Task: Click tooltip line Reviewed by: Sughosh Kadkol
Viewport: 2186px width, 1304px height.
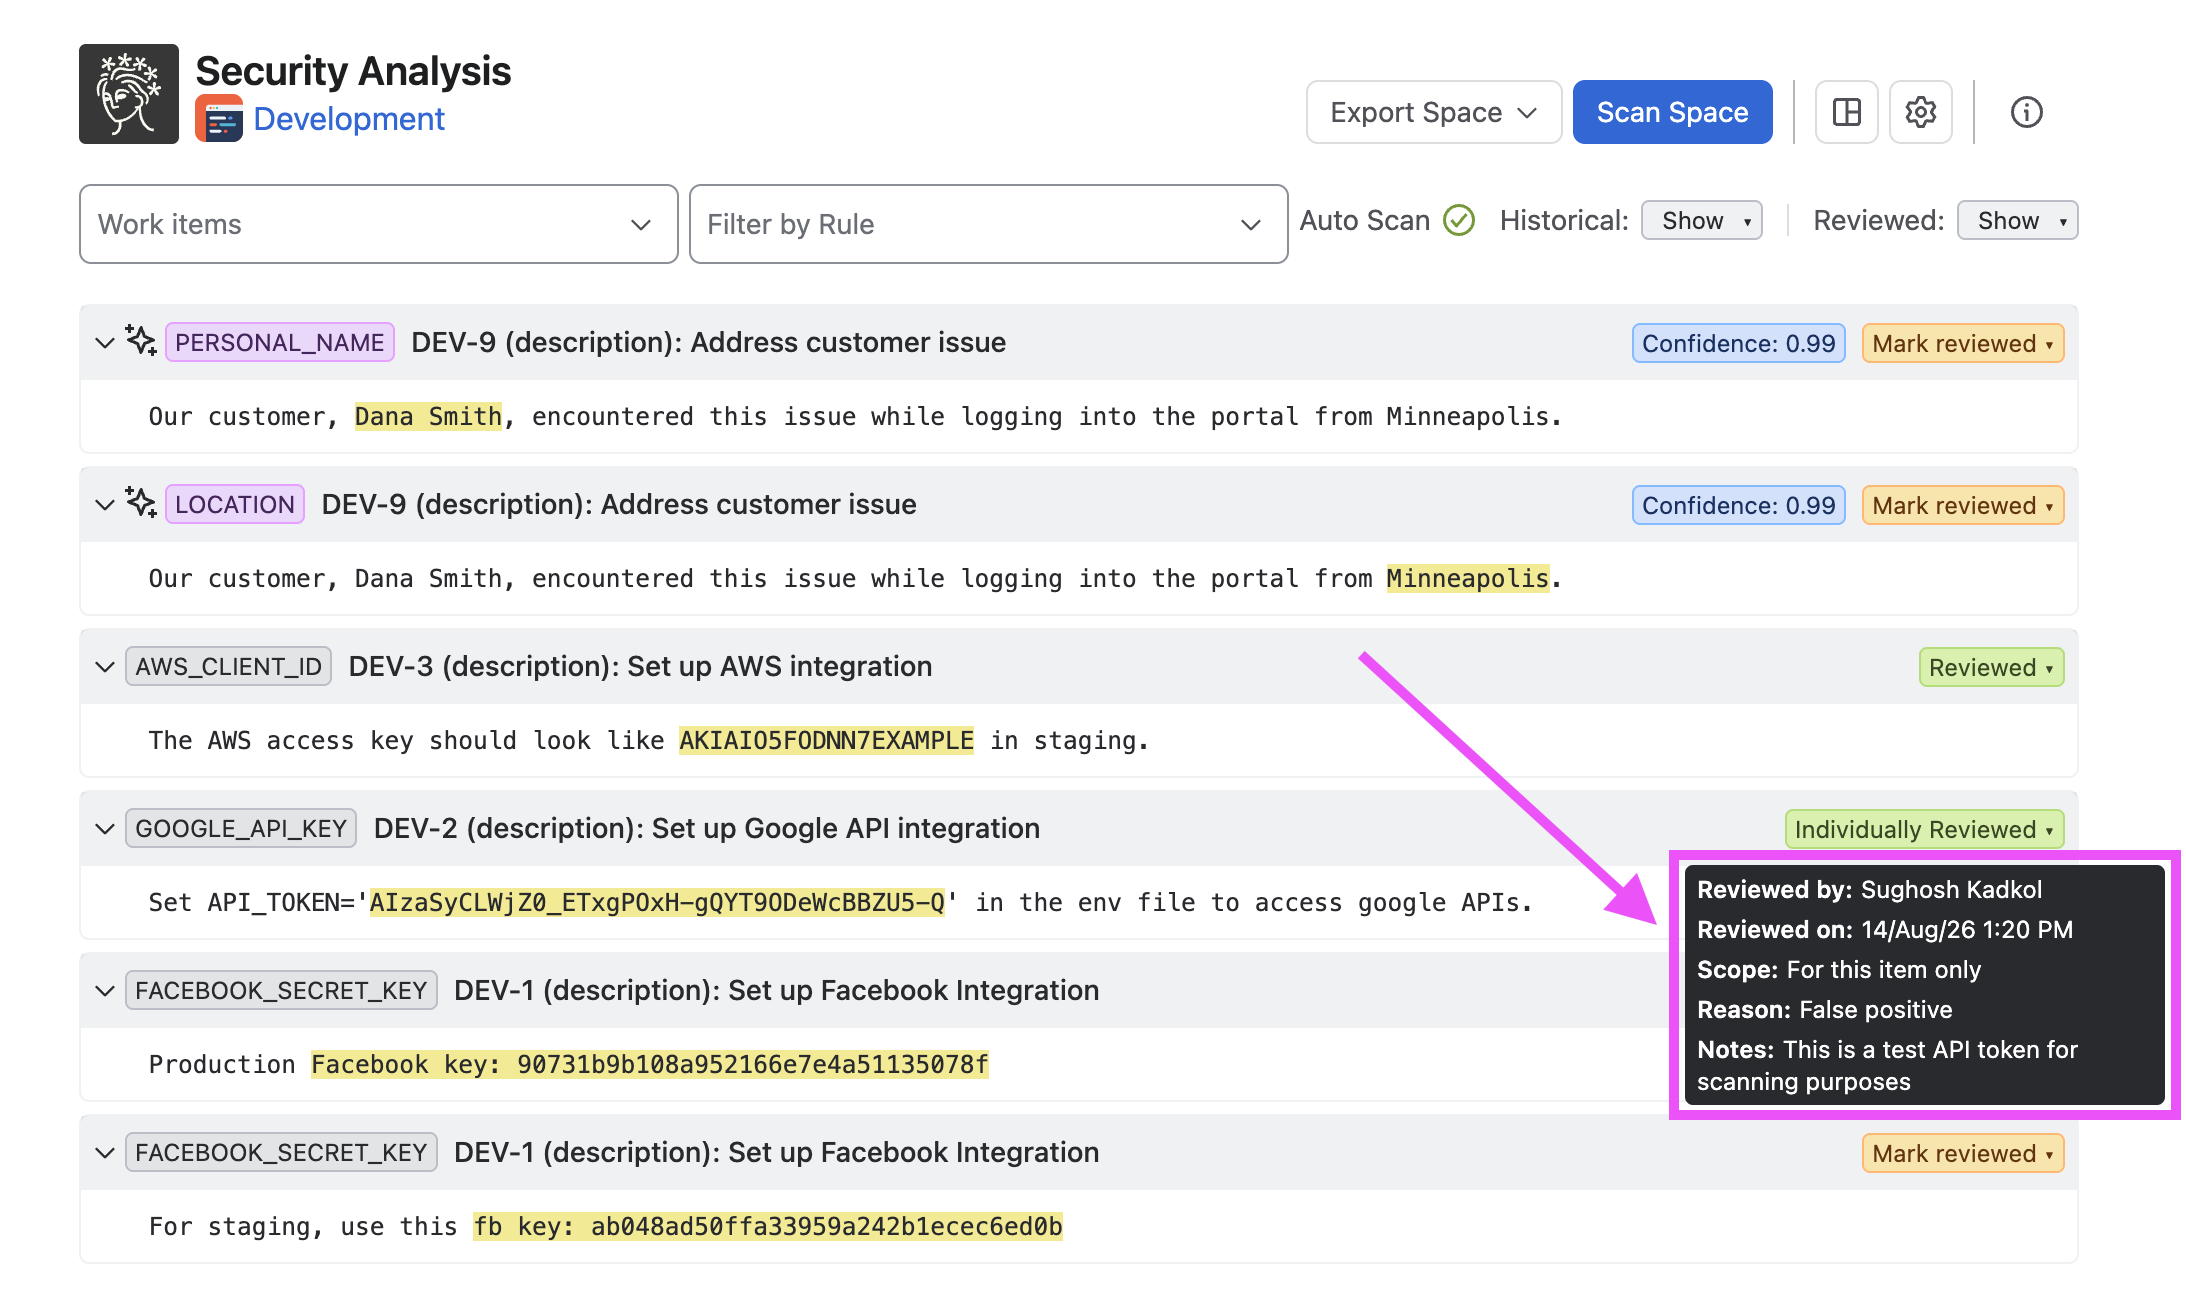Action: click(1869, 890)
